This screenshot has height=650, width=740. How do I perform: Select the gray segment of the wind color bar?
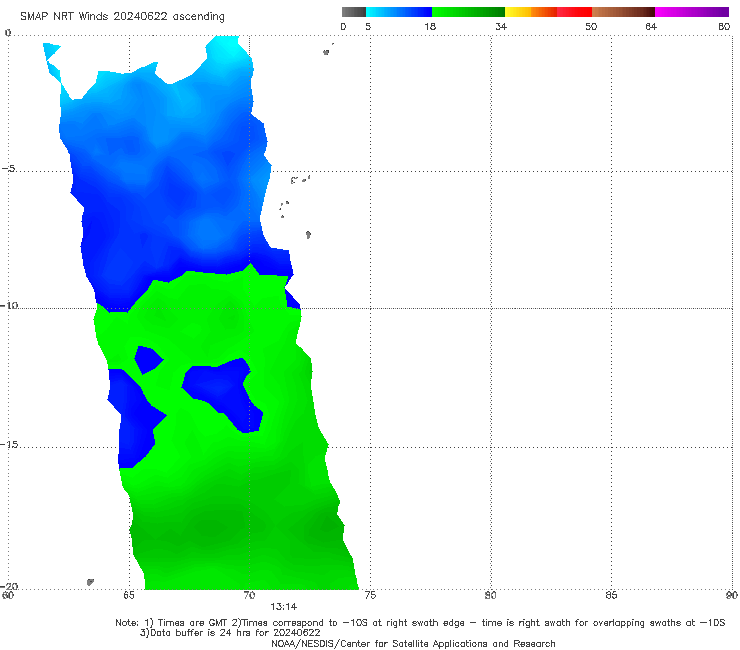[x=354, y=12]
